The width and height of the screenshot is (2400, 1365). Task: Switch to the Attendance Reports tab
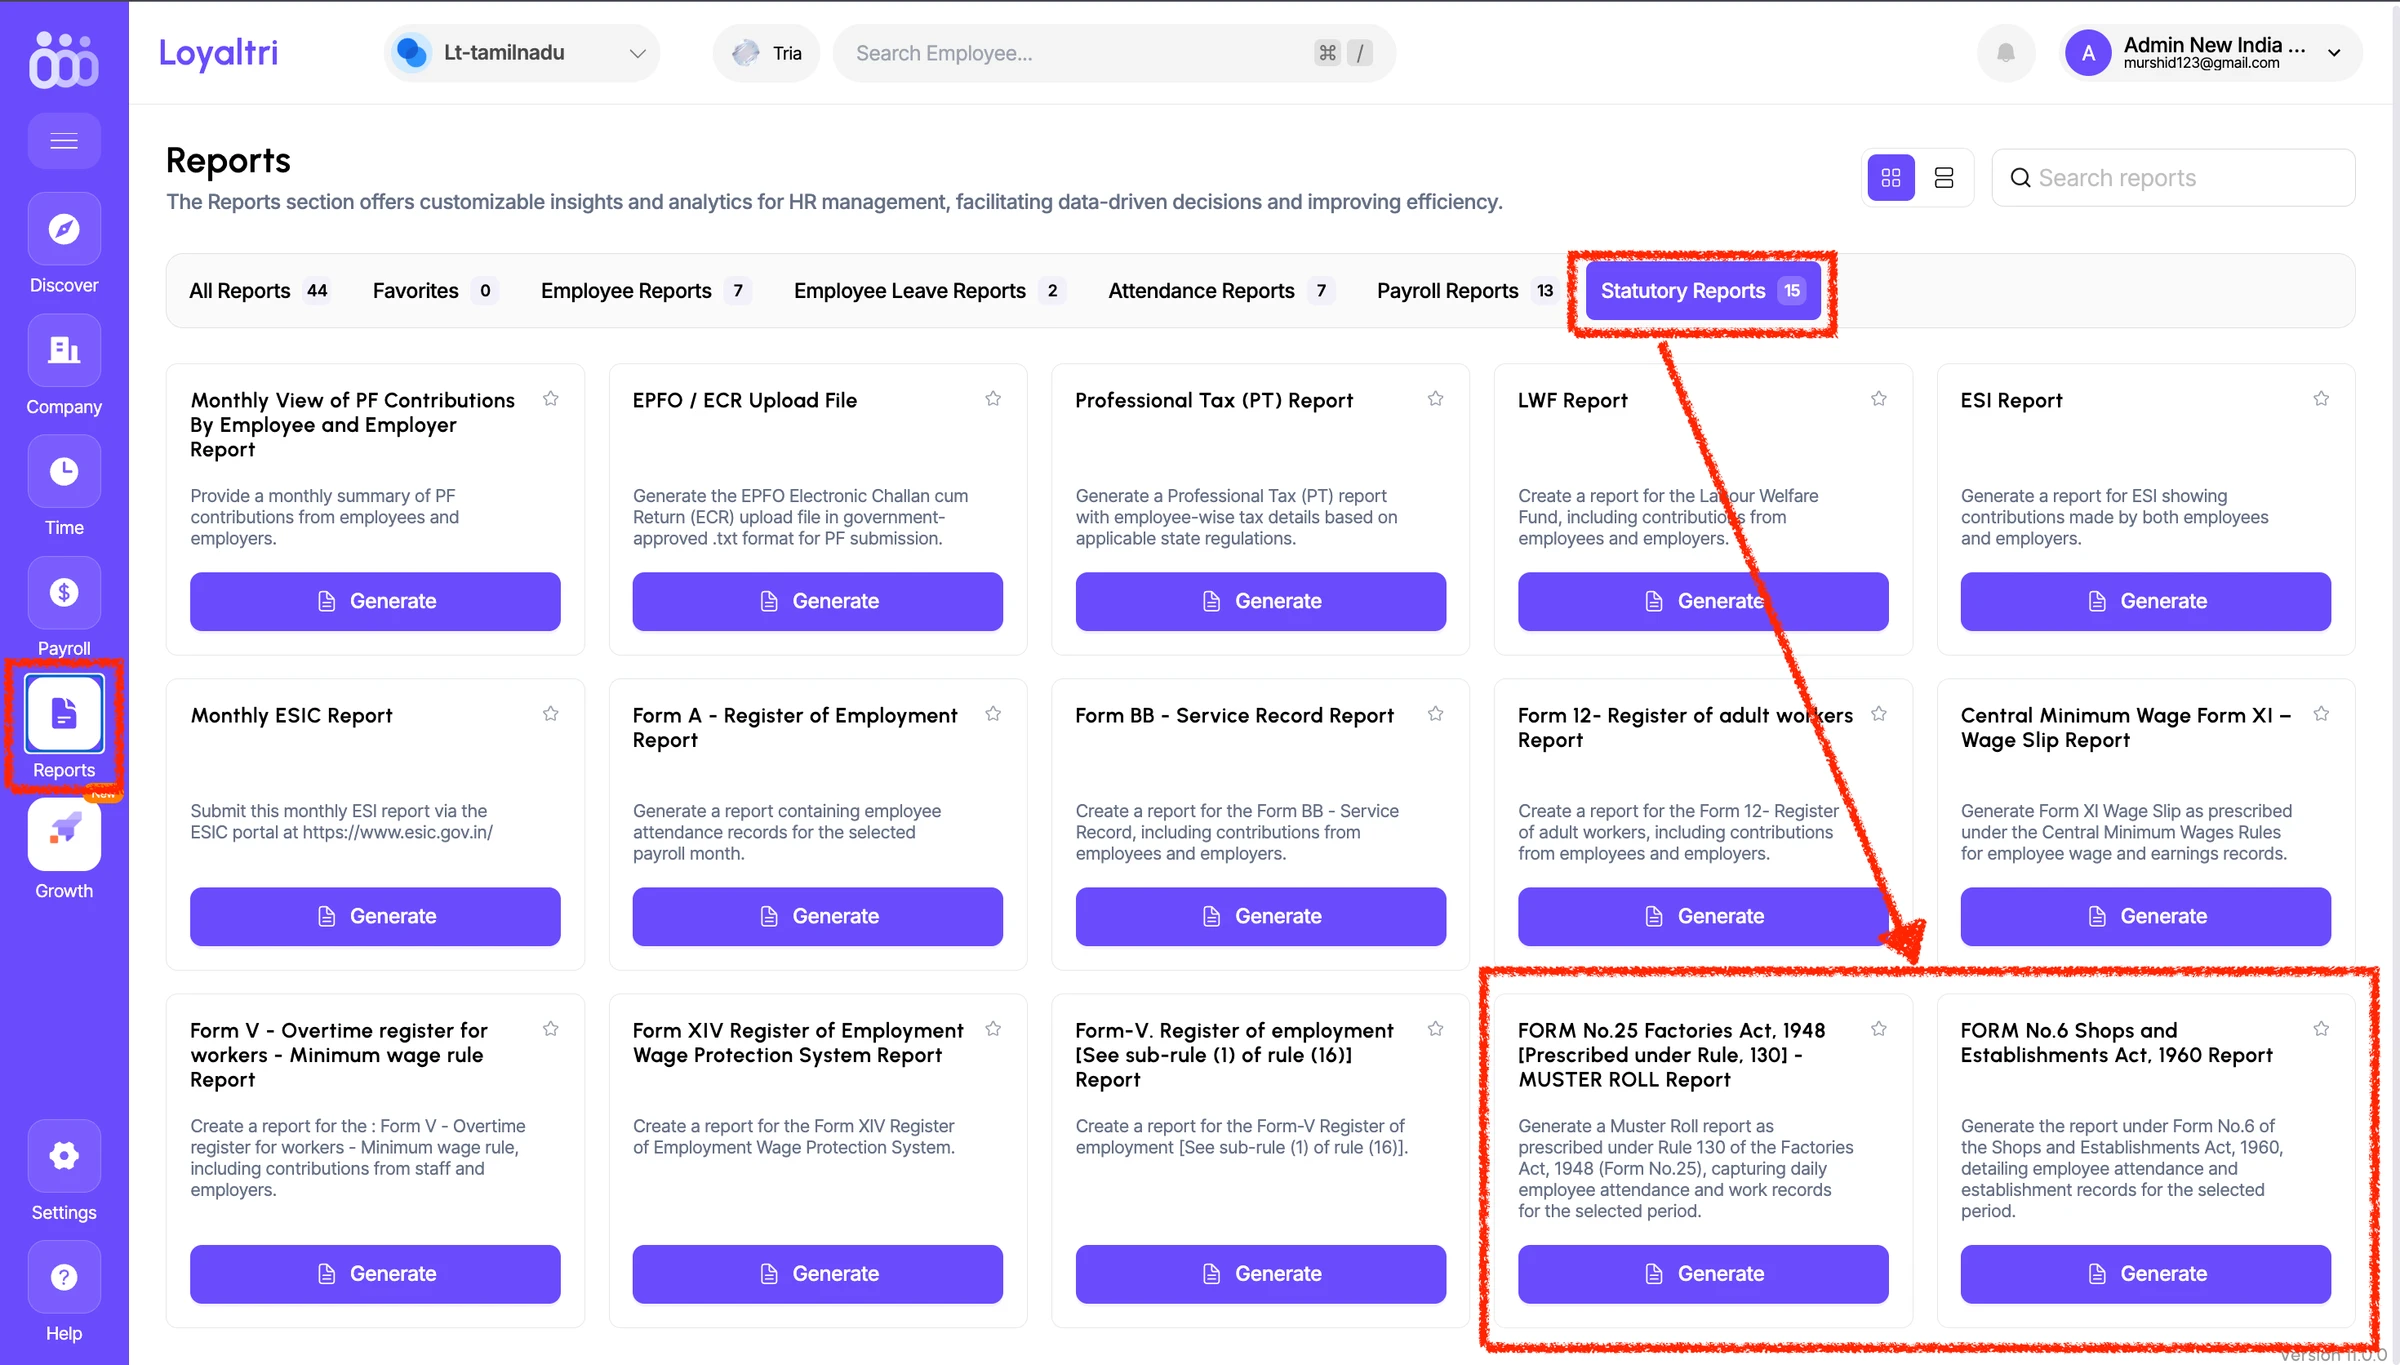[1220, 291]
